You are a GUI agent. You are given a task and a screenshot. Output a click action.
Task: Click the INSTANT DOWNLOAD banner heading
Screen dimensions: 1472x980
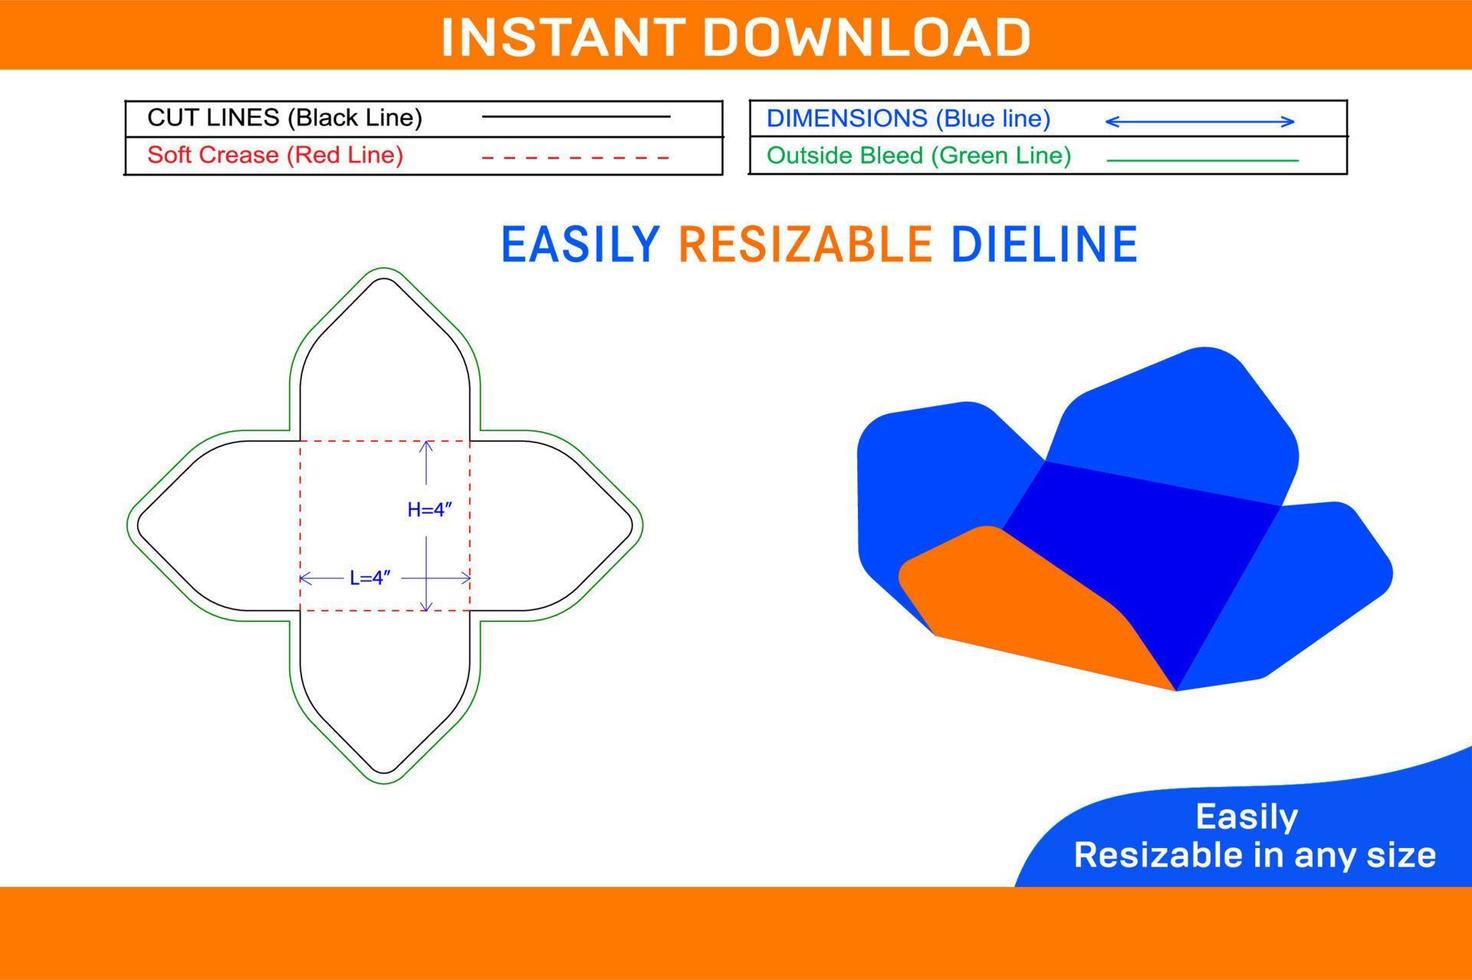tap(736, 37)
